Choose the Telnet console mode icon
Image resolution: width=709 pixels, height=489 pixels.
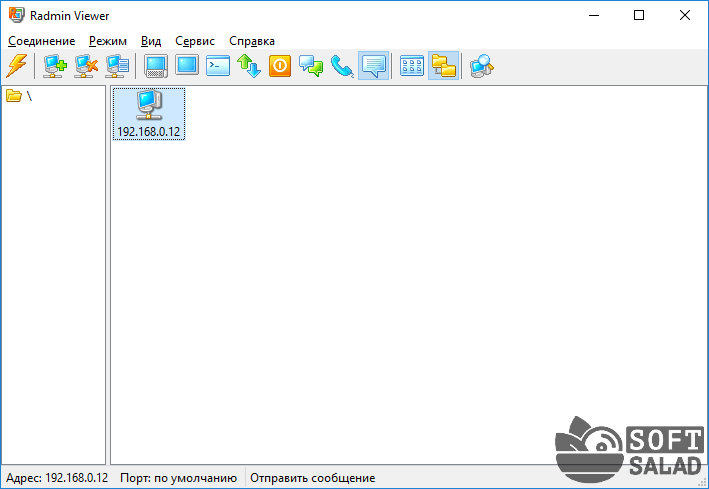pyautogui.click(x=218, y=66)
